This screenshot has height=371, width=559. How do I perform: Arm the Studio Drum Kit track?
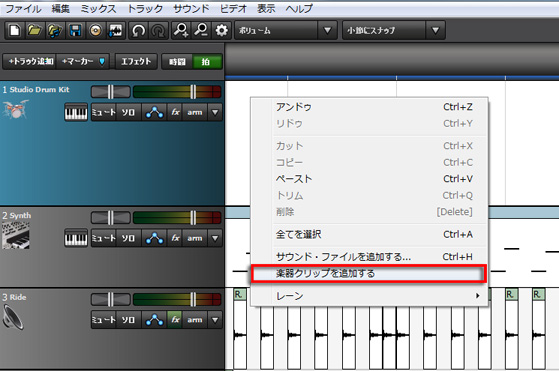point(195,113)
